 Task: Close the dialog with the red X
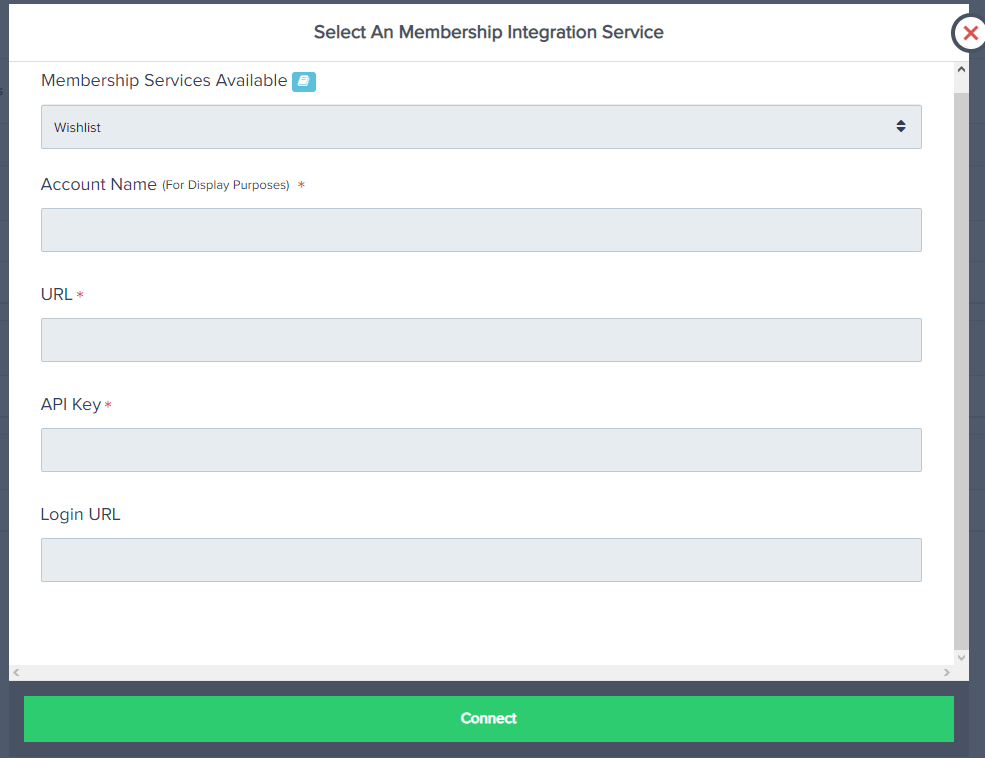pos(969,33)
